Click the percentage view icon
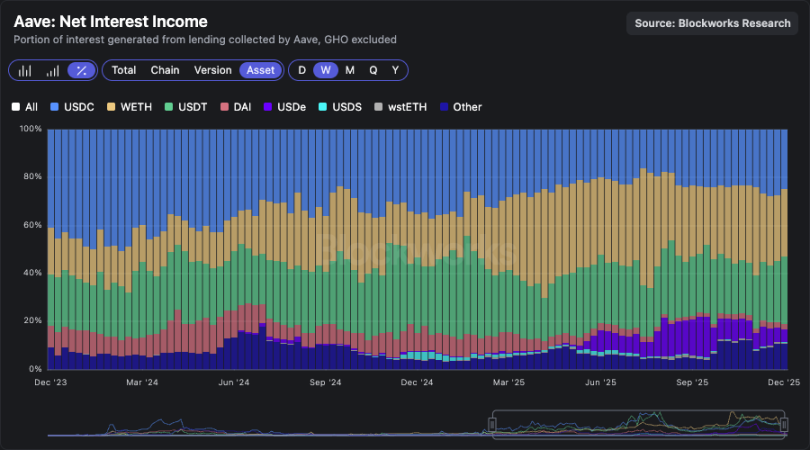 [82, 70]
